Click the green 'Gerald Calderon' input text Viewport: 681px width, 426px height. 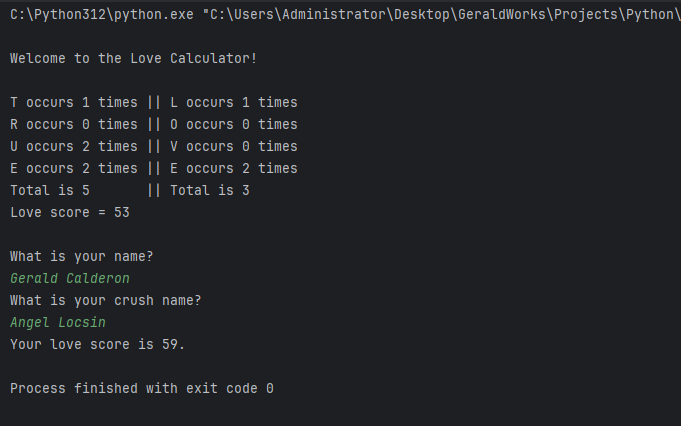(x=70, y=278)
